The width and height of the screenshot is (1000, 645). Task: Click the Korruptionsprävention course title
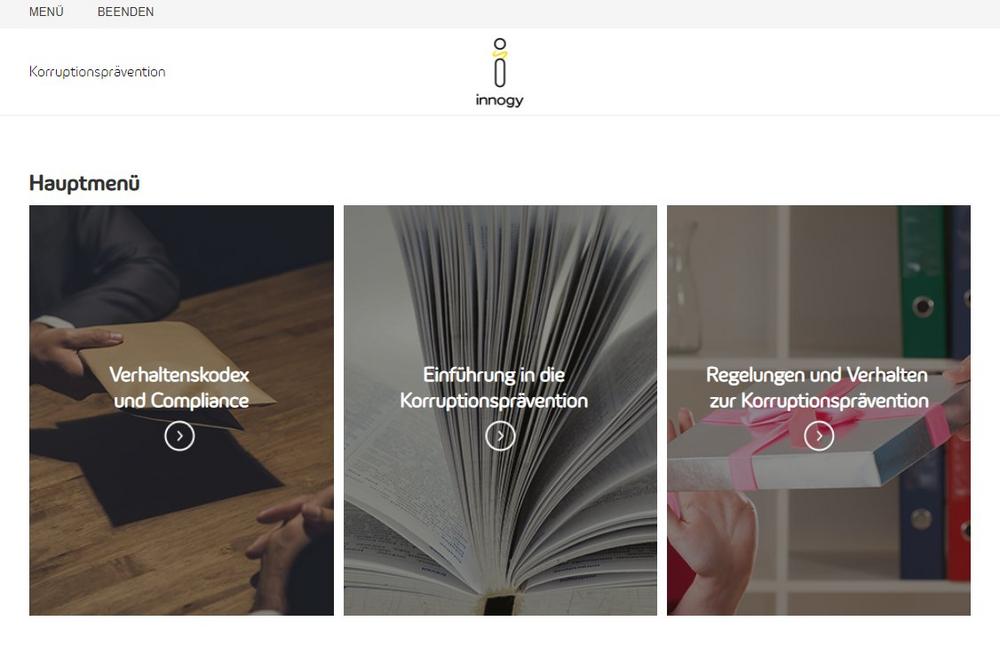click(x=97, y=71)
